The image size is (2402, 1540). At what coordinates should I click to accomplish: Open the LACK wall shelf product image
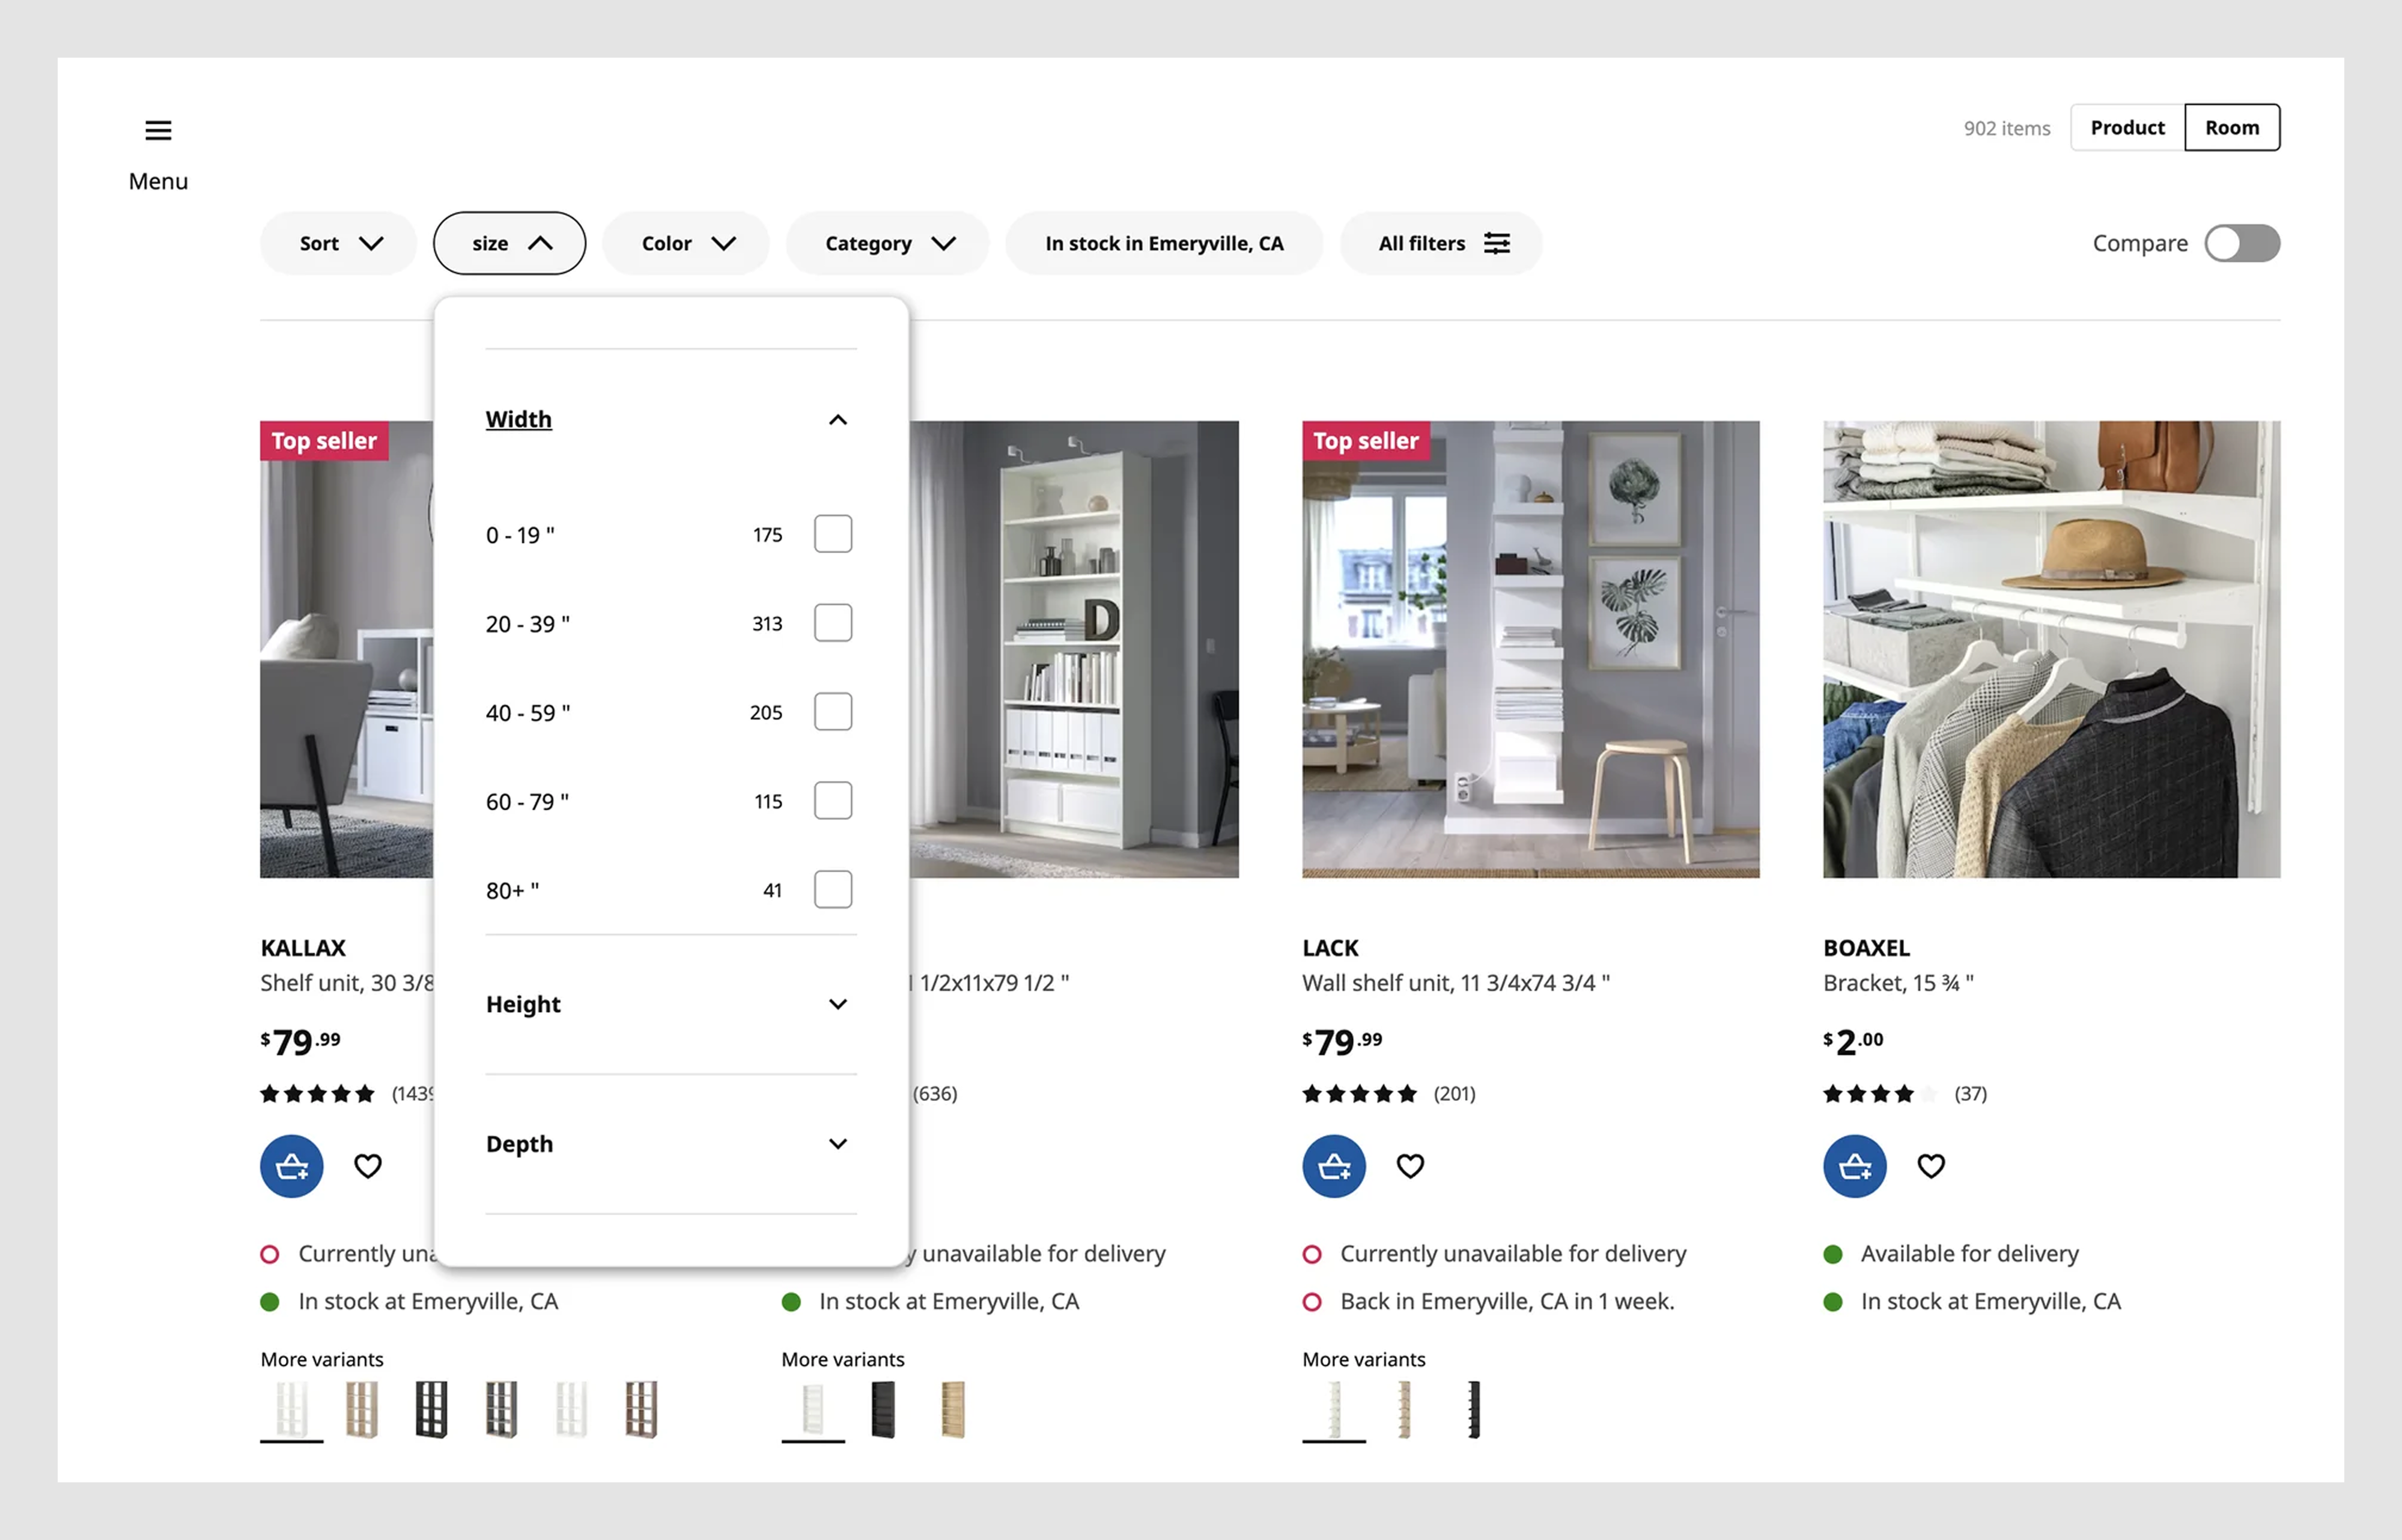coord(1530,649)
